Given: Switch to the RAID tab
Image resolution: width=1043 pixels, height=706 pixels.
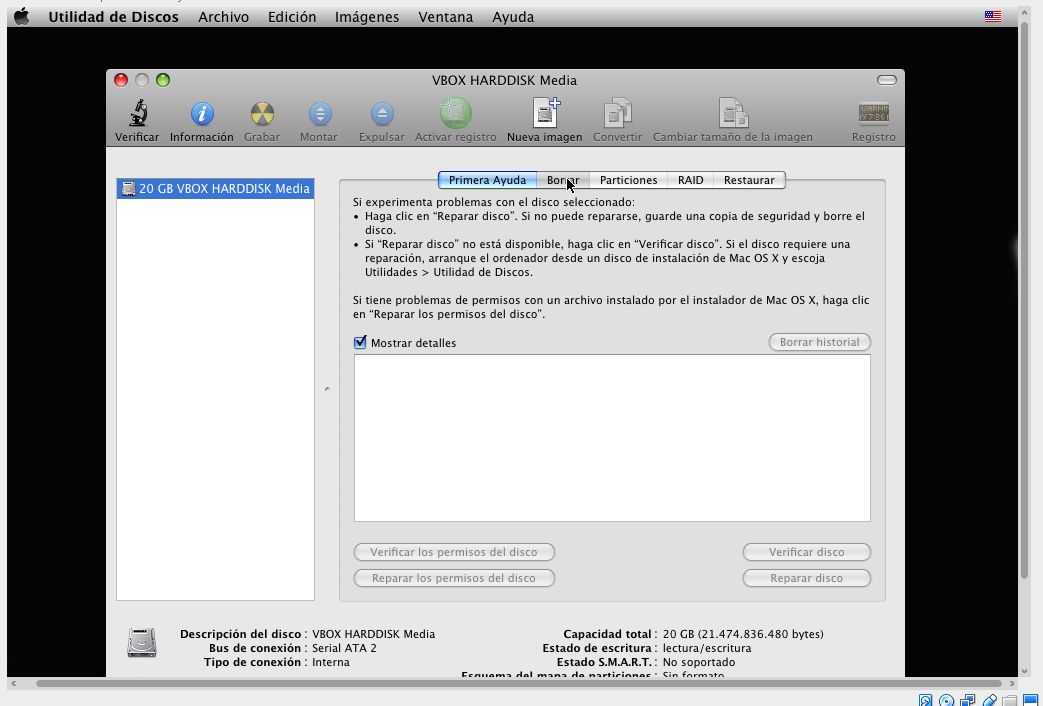Looking at the screenshot, I should click(x=690, y=180).
